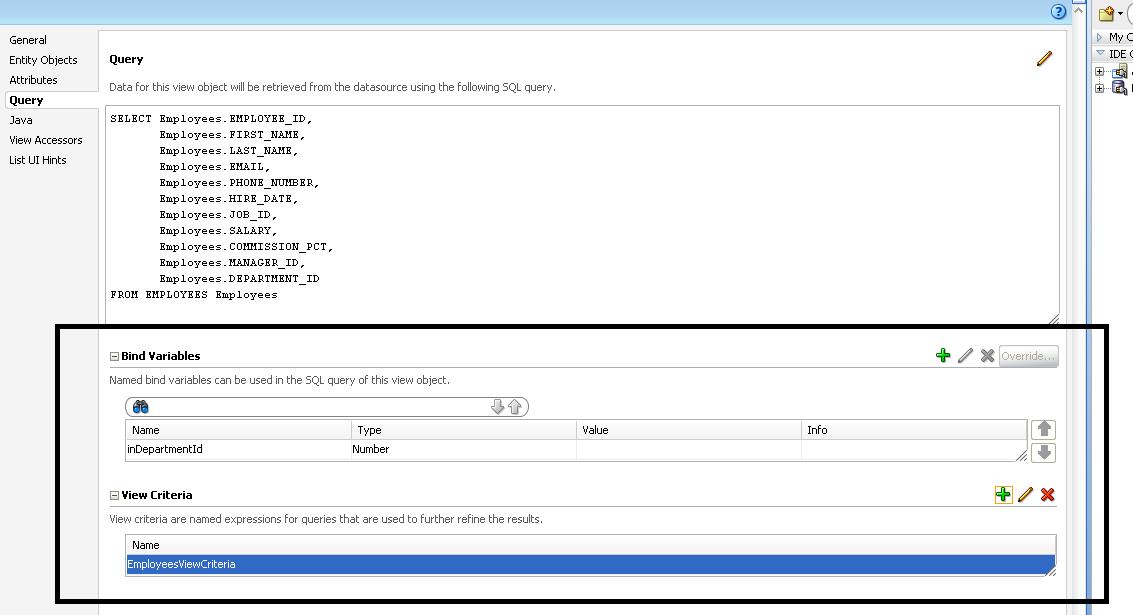
Task: Open help via the question mark icon
Action: click(1058, 12)
